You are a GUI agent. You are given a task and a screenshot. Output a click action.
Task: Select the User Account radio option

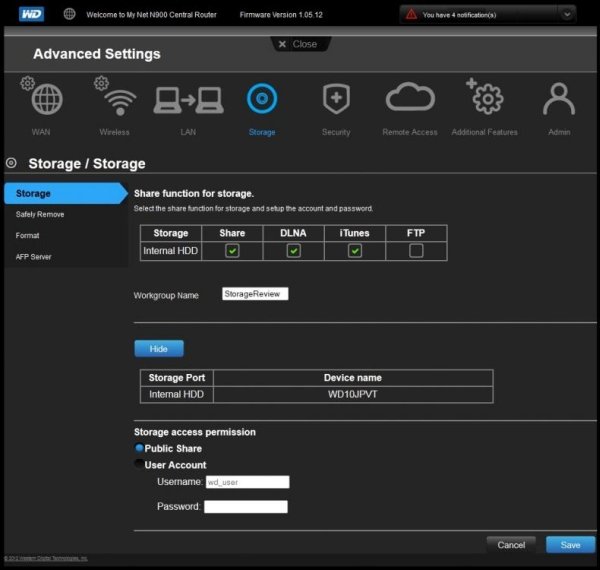pyautogui.click(x=140, y=465)
